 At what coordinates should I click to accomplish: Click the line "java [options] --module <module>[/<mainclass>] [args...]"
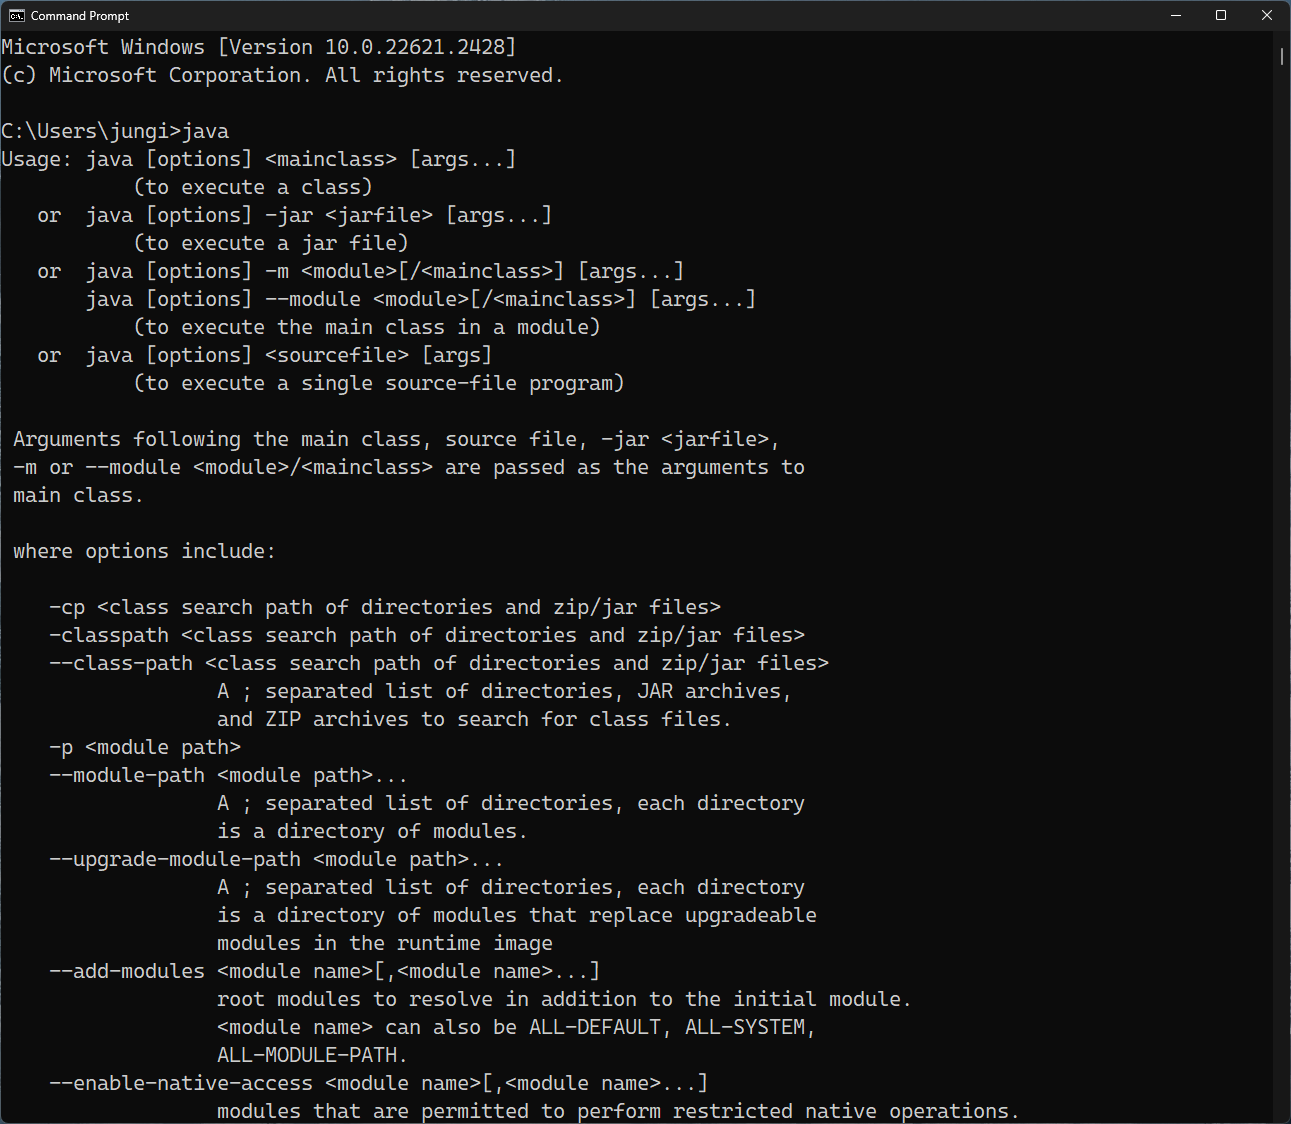click(421, 299)
